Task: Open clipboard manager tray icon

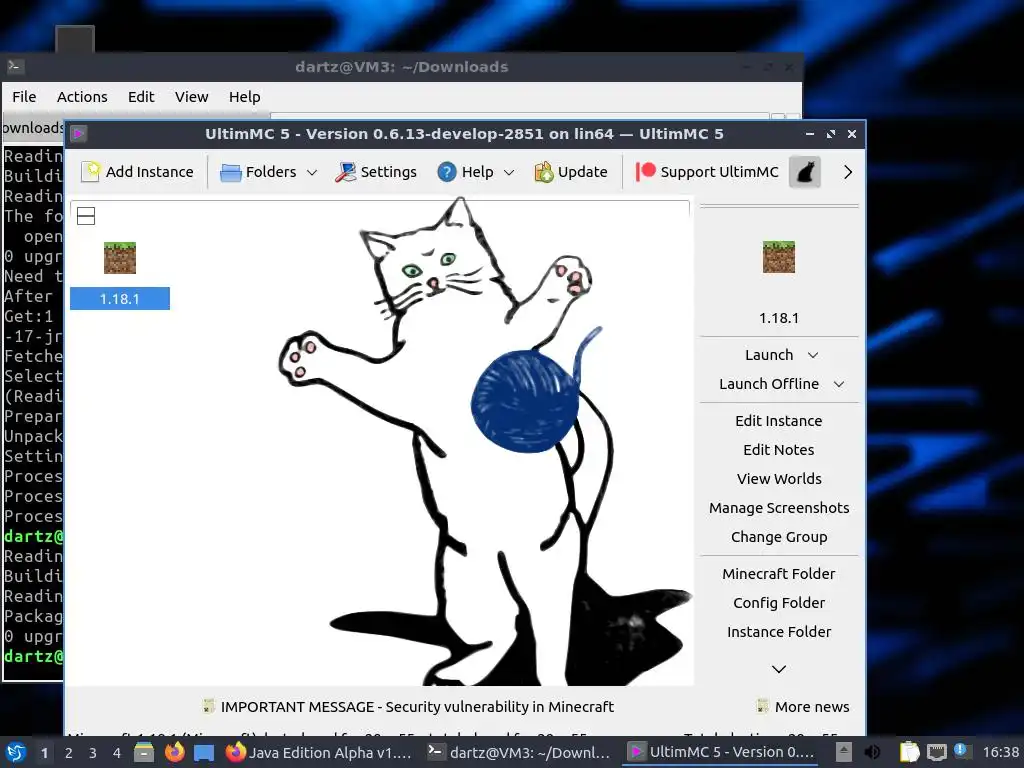Action: pos(909,752)
